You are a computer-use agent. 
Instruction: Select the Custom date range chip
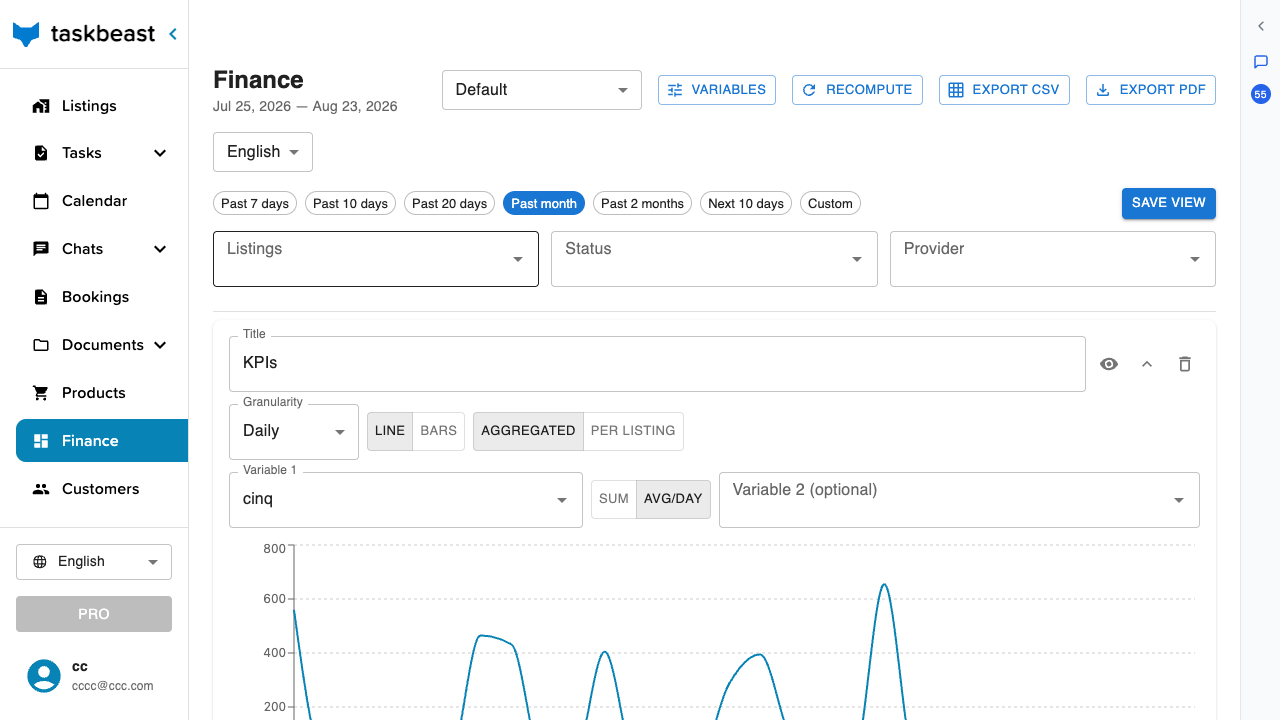pyautogui.click(x=830, y=203)
